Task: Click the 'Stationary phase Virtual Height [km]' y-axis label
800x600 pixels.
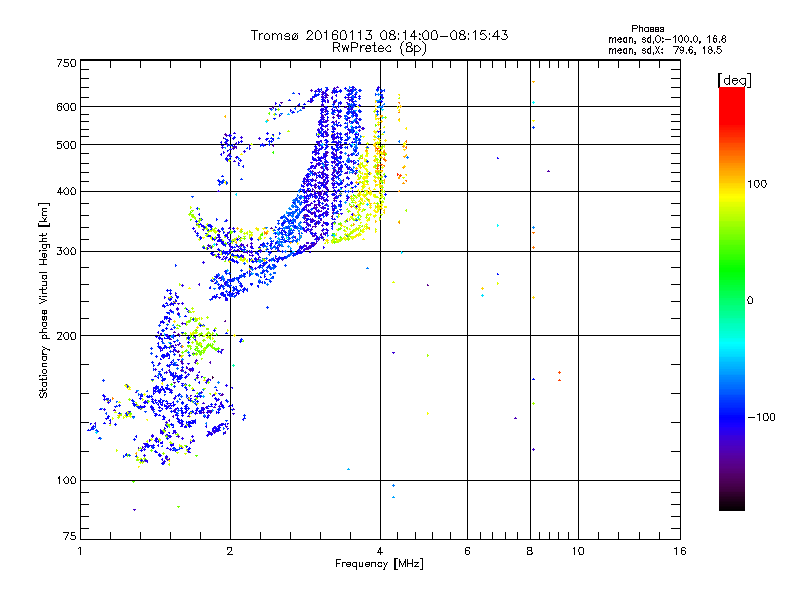Action: (x=44, y=300)
